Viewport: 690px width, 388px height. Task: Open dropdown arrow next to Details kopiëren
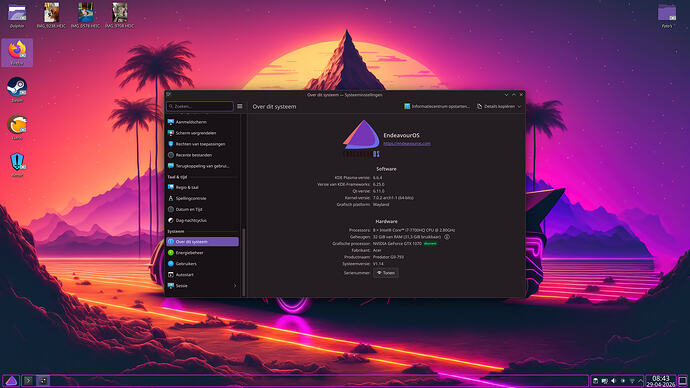519,106
